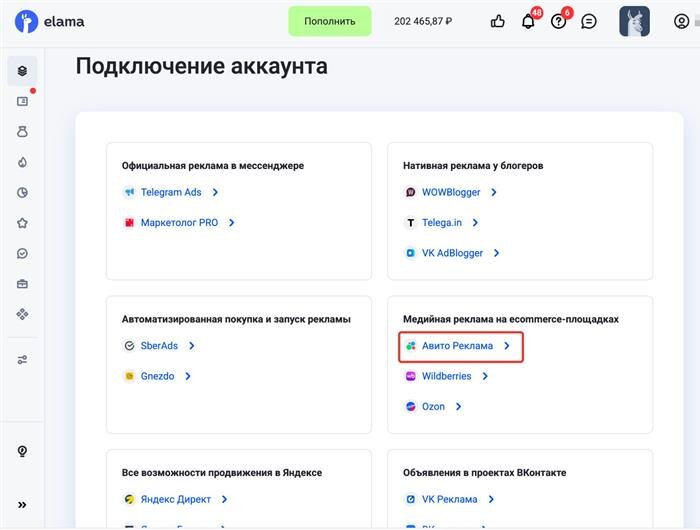Open the Ozon link

[x=433, y=406]
